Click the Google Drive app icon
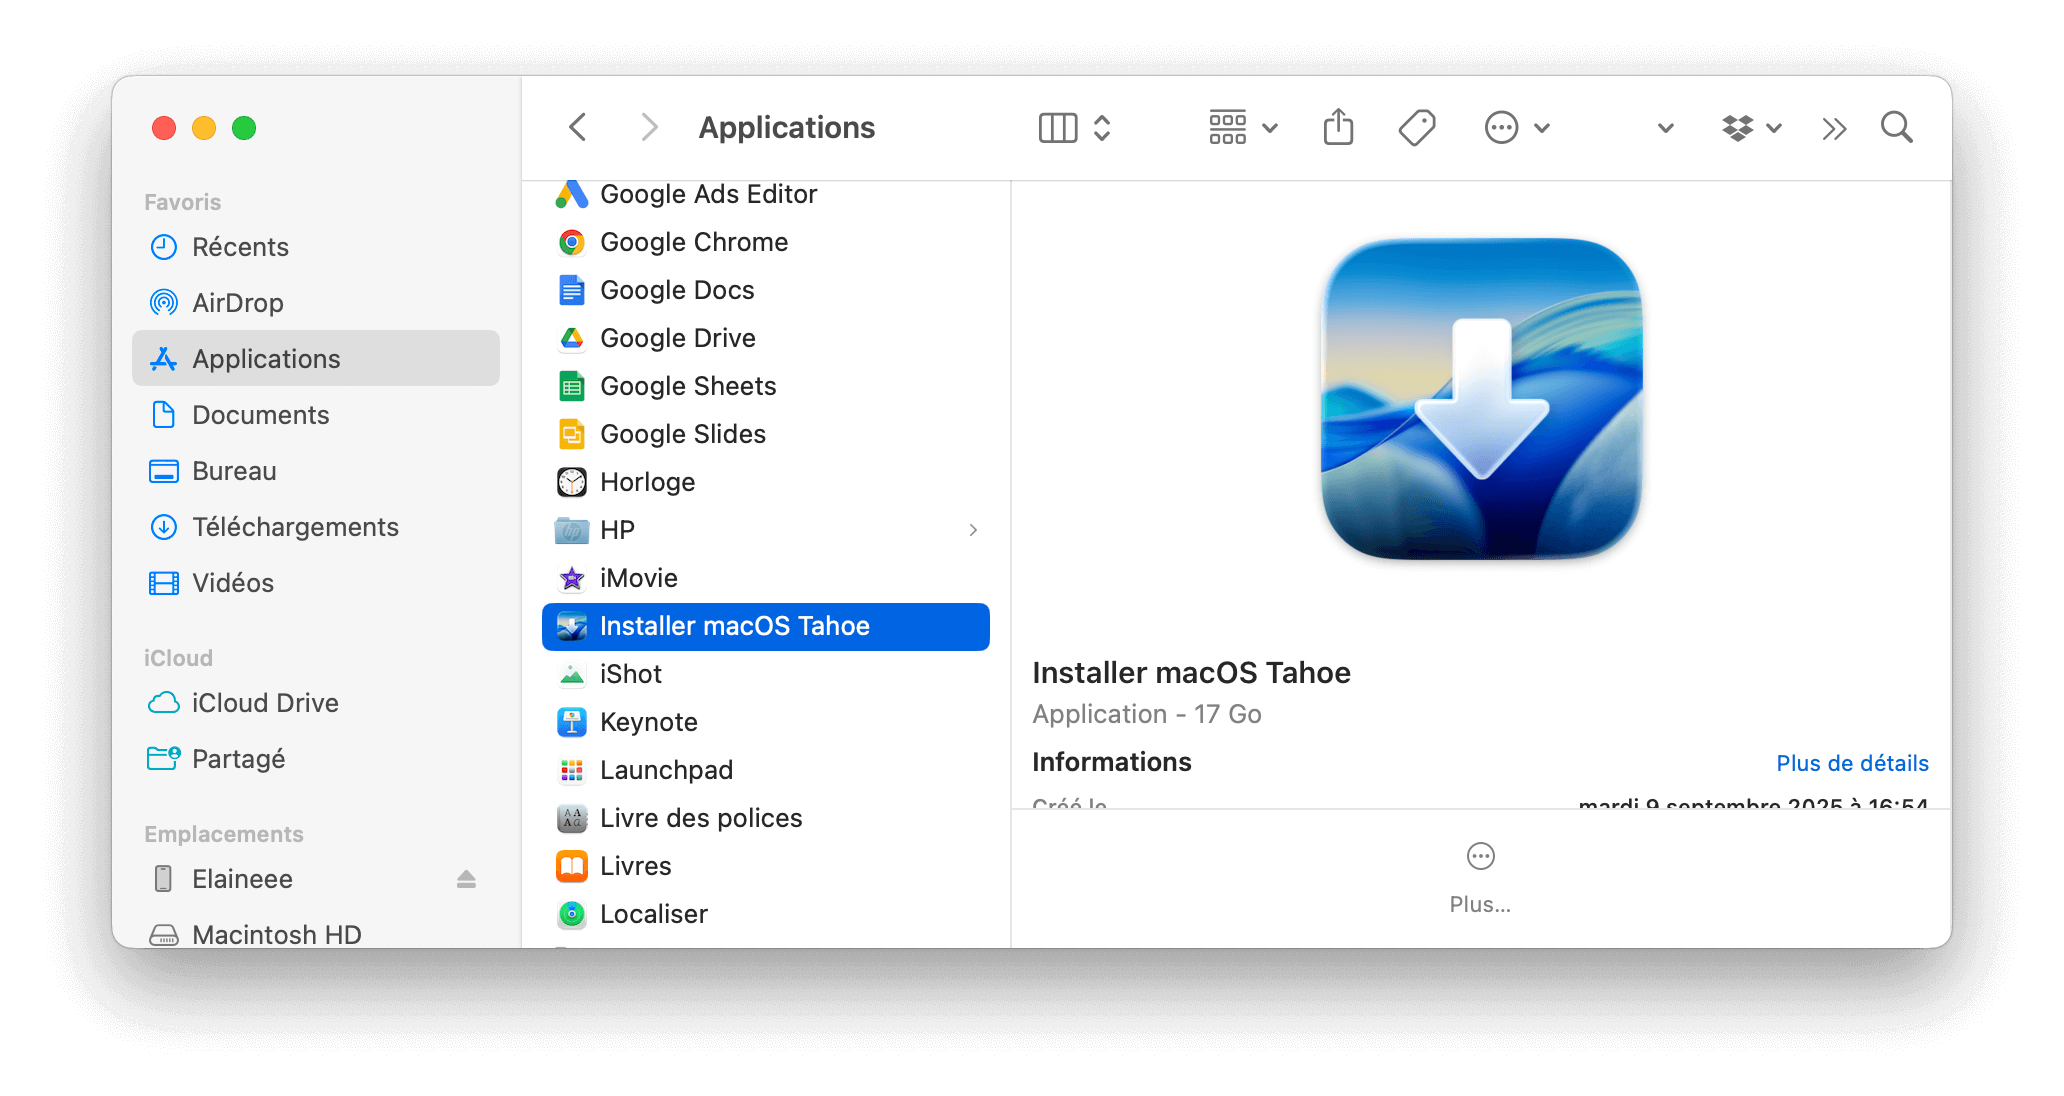2064x1096 pixels. coord(572,338)
